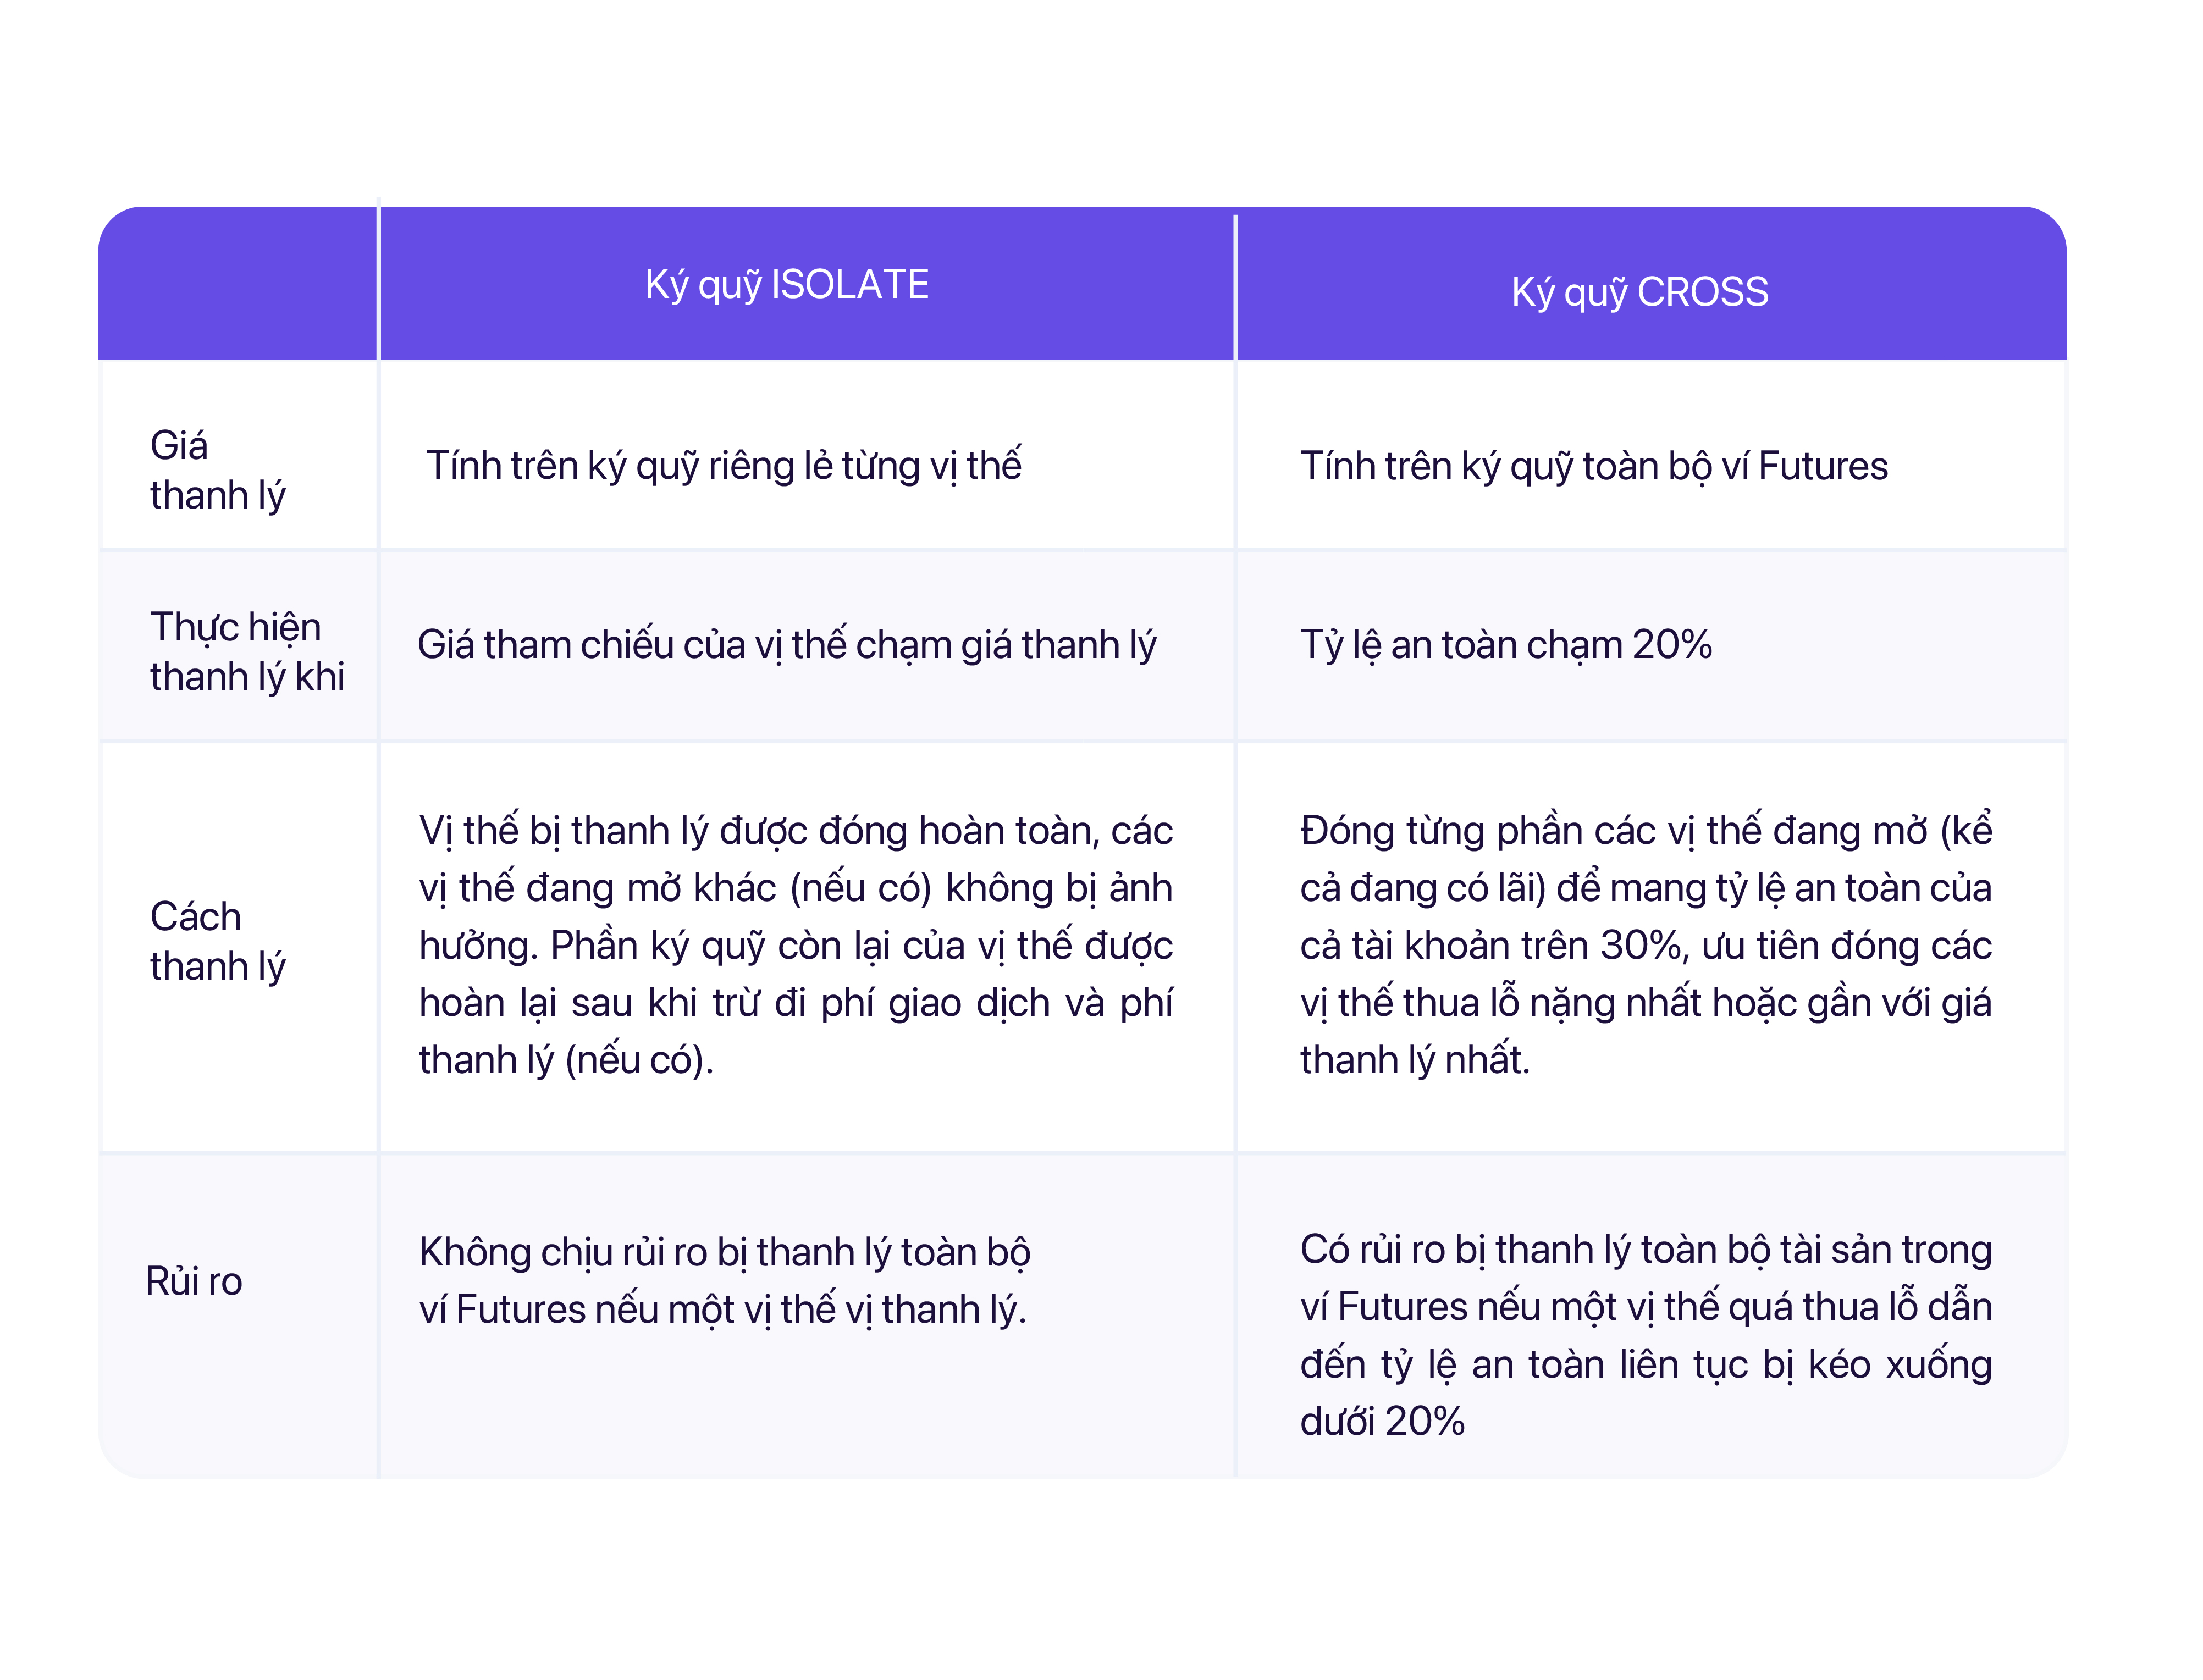Image resolution: width=2203 pixels, height=1680 pixels.
Task: Click text starting "Có rủi ro bị thanh lý toàn bộ"
Action: [x=1645, y=1335]
